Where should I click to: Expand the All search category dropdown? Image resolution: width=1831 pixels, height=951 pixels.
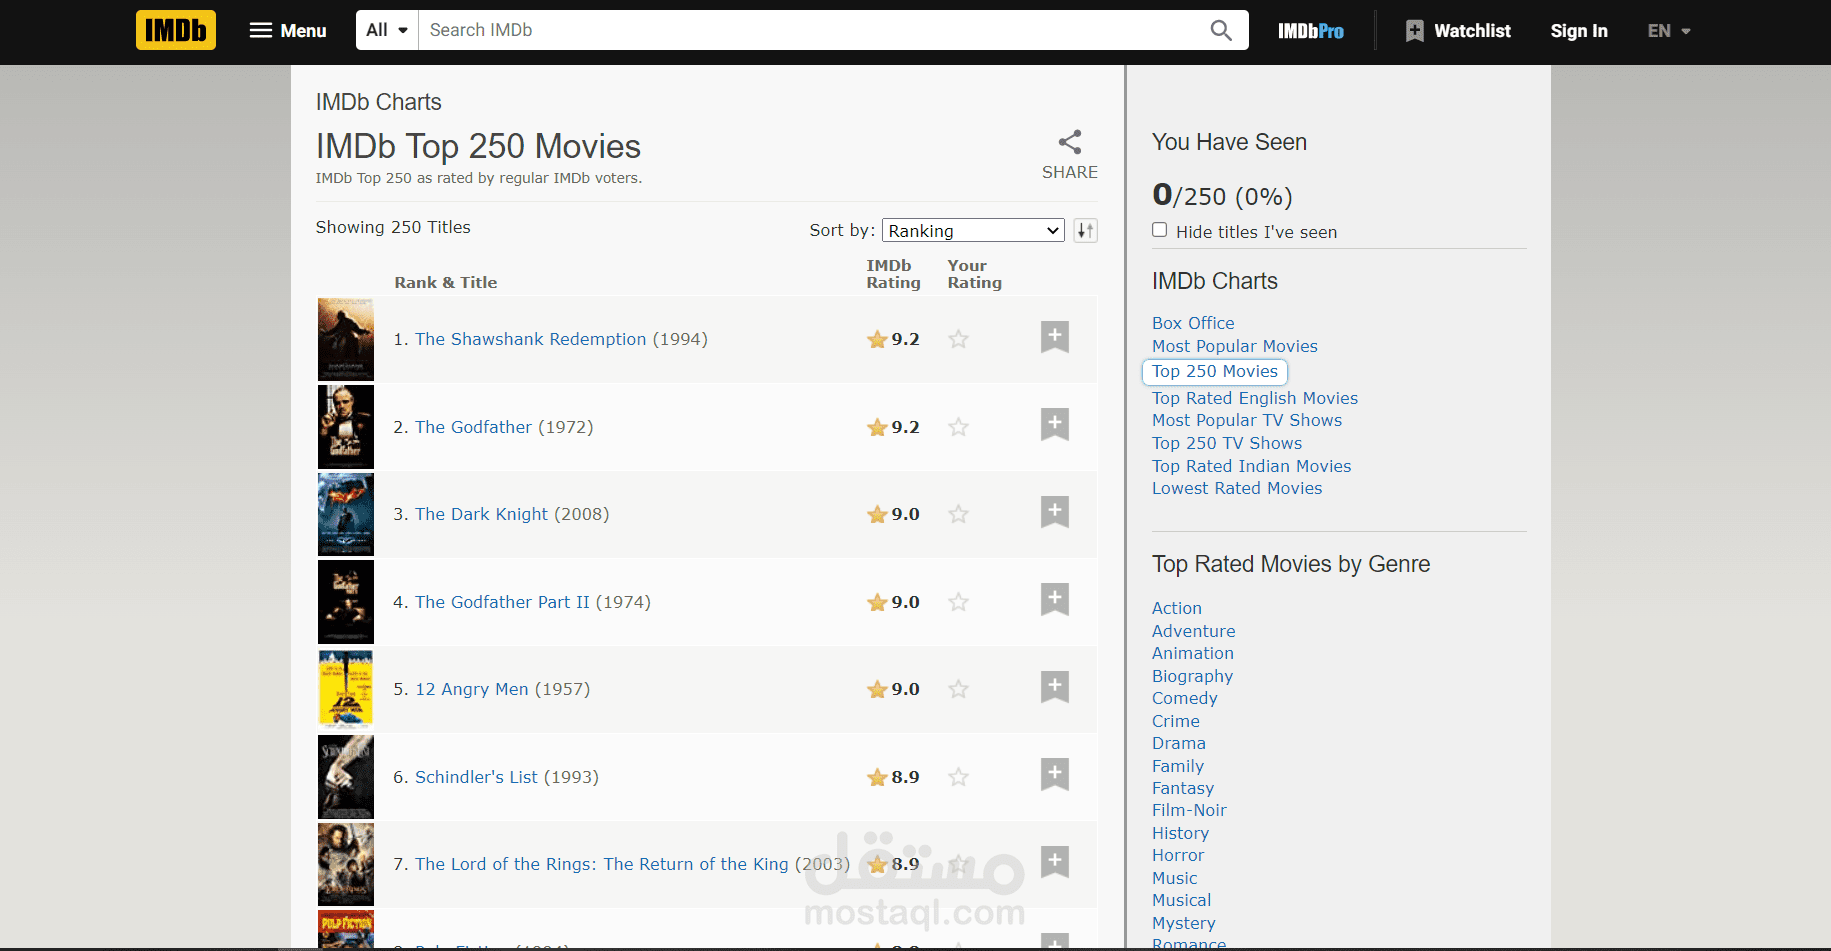coord(387,30)
